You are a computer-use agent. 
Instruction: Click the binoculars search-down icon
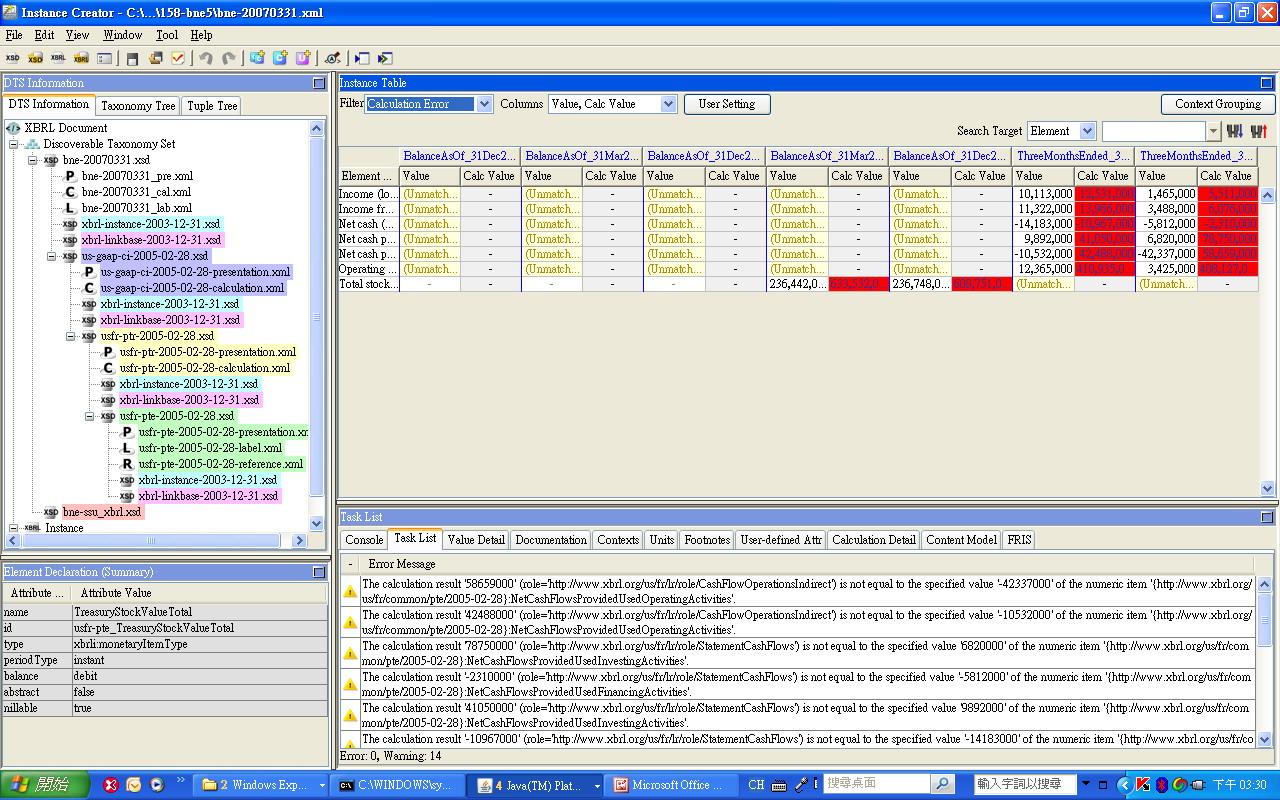coord(1234,131)
